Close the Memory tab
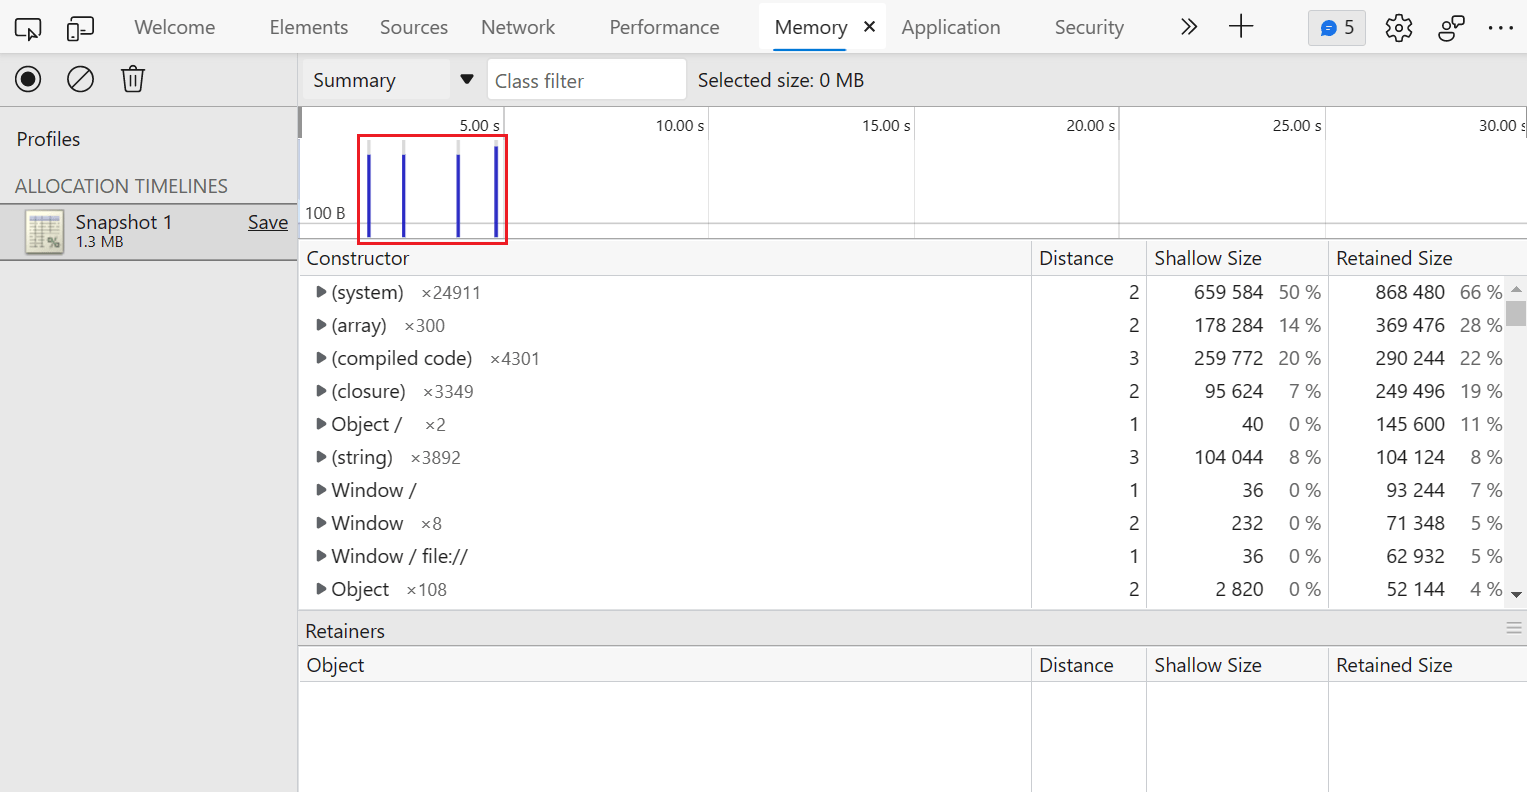Image resolution: width=1527 pixels, height=792 pixels. click(x=870, y=27)
